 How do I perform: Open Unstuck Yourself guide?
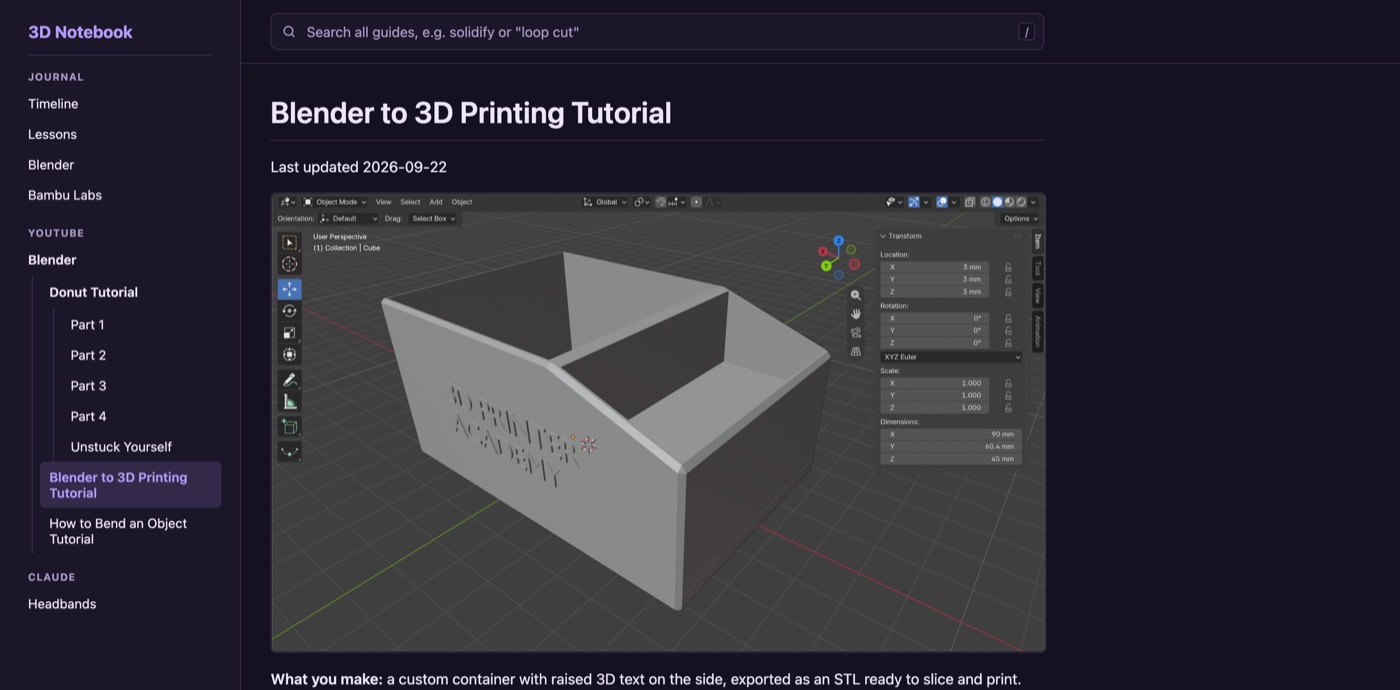(x=121, y=447)
